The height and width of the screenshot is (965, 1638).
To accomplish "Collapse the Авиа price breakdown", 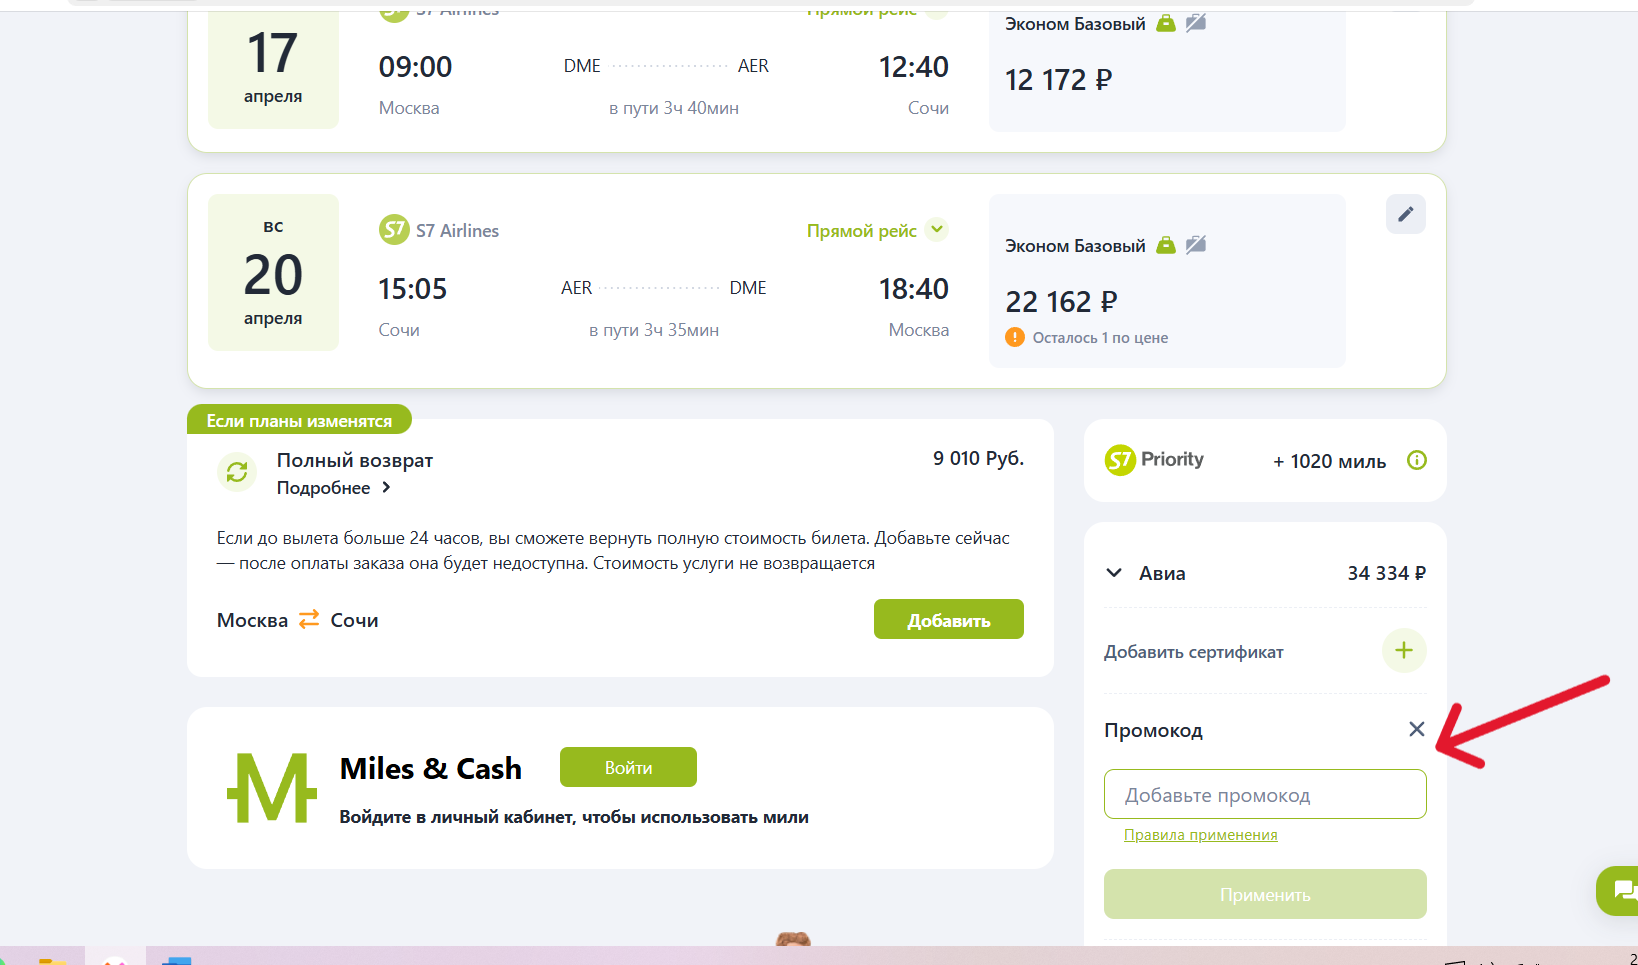I will 1114,573.
